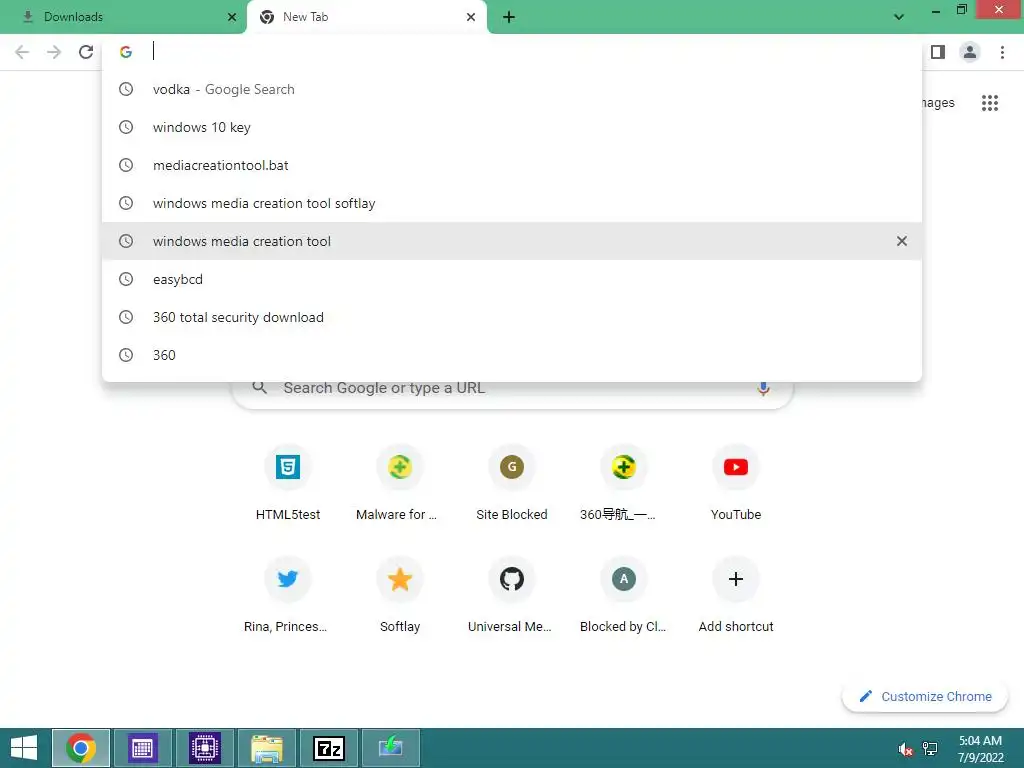Open the profile avatar icon
Viewport: 1024px width, 768px height.
[x=970, y=52]
